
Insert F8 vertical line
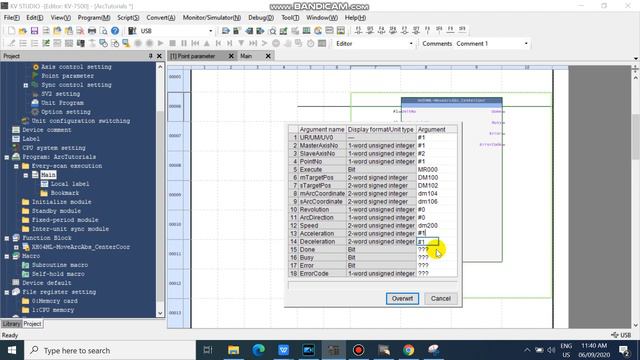(x=427, y=30)
